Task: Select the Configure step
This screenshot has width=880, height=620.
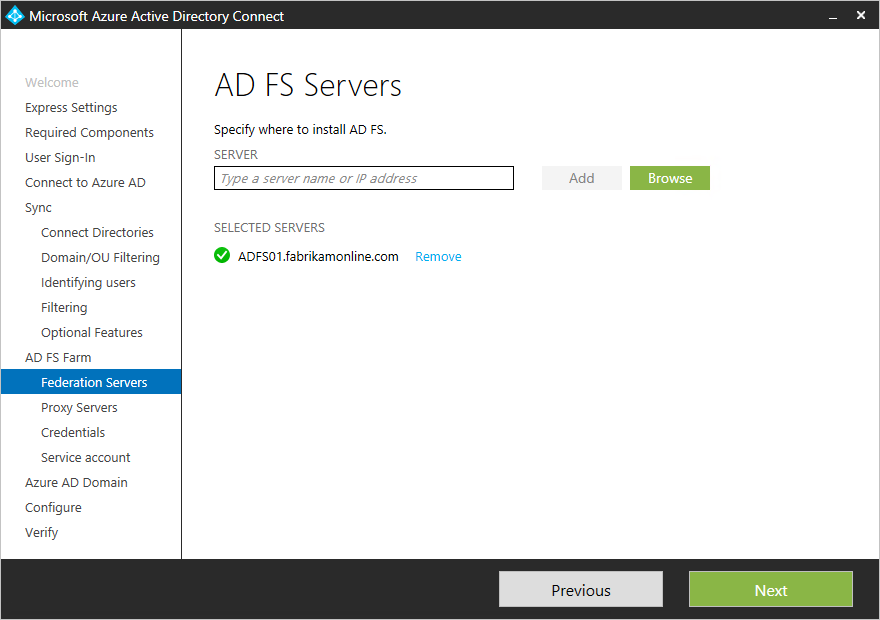Action: pyautogui.click(x=53, y=507)
